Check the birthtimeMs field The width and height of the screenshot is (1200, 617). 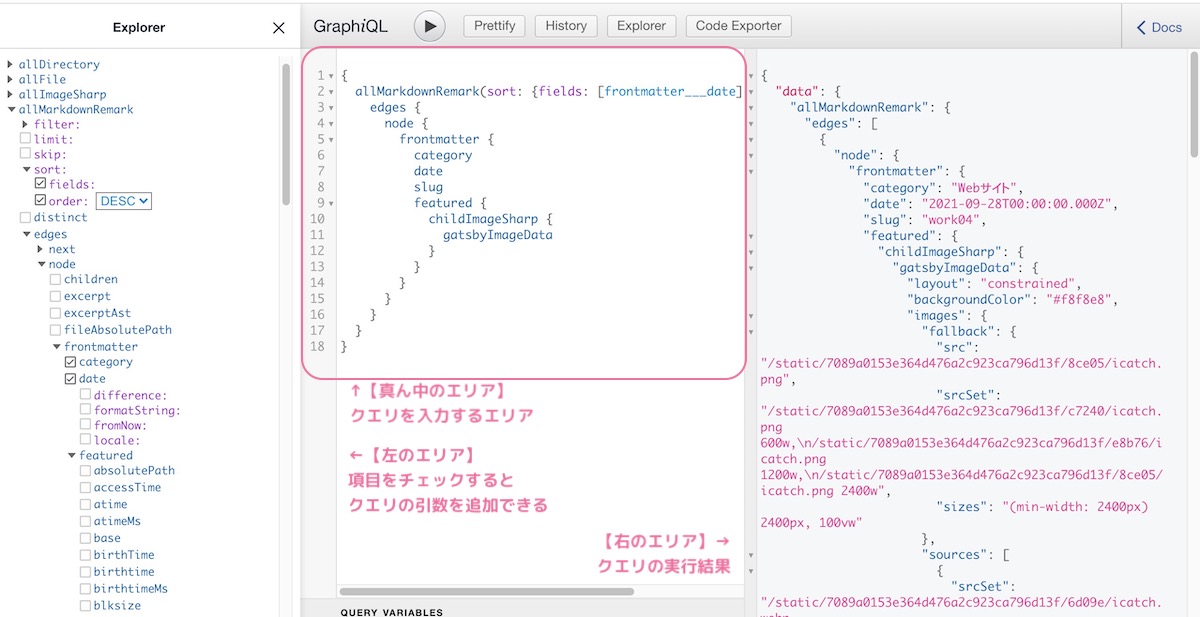(86, 589)
